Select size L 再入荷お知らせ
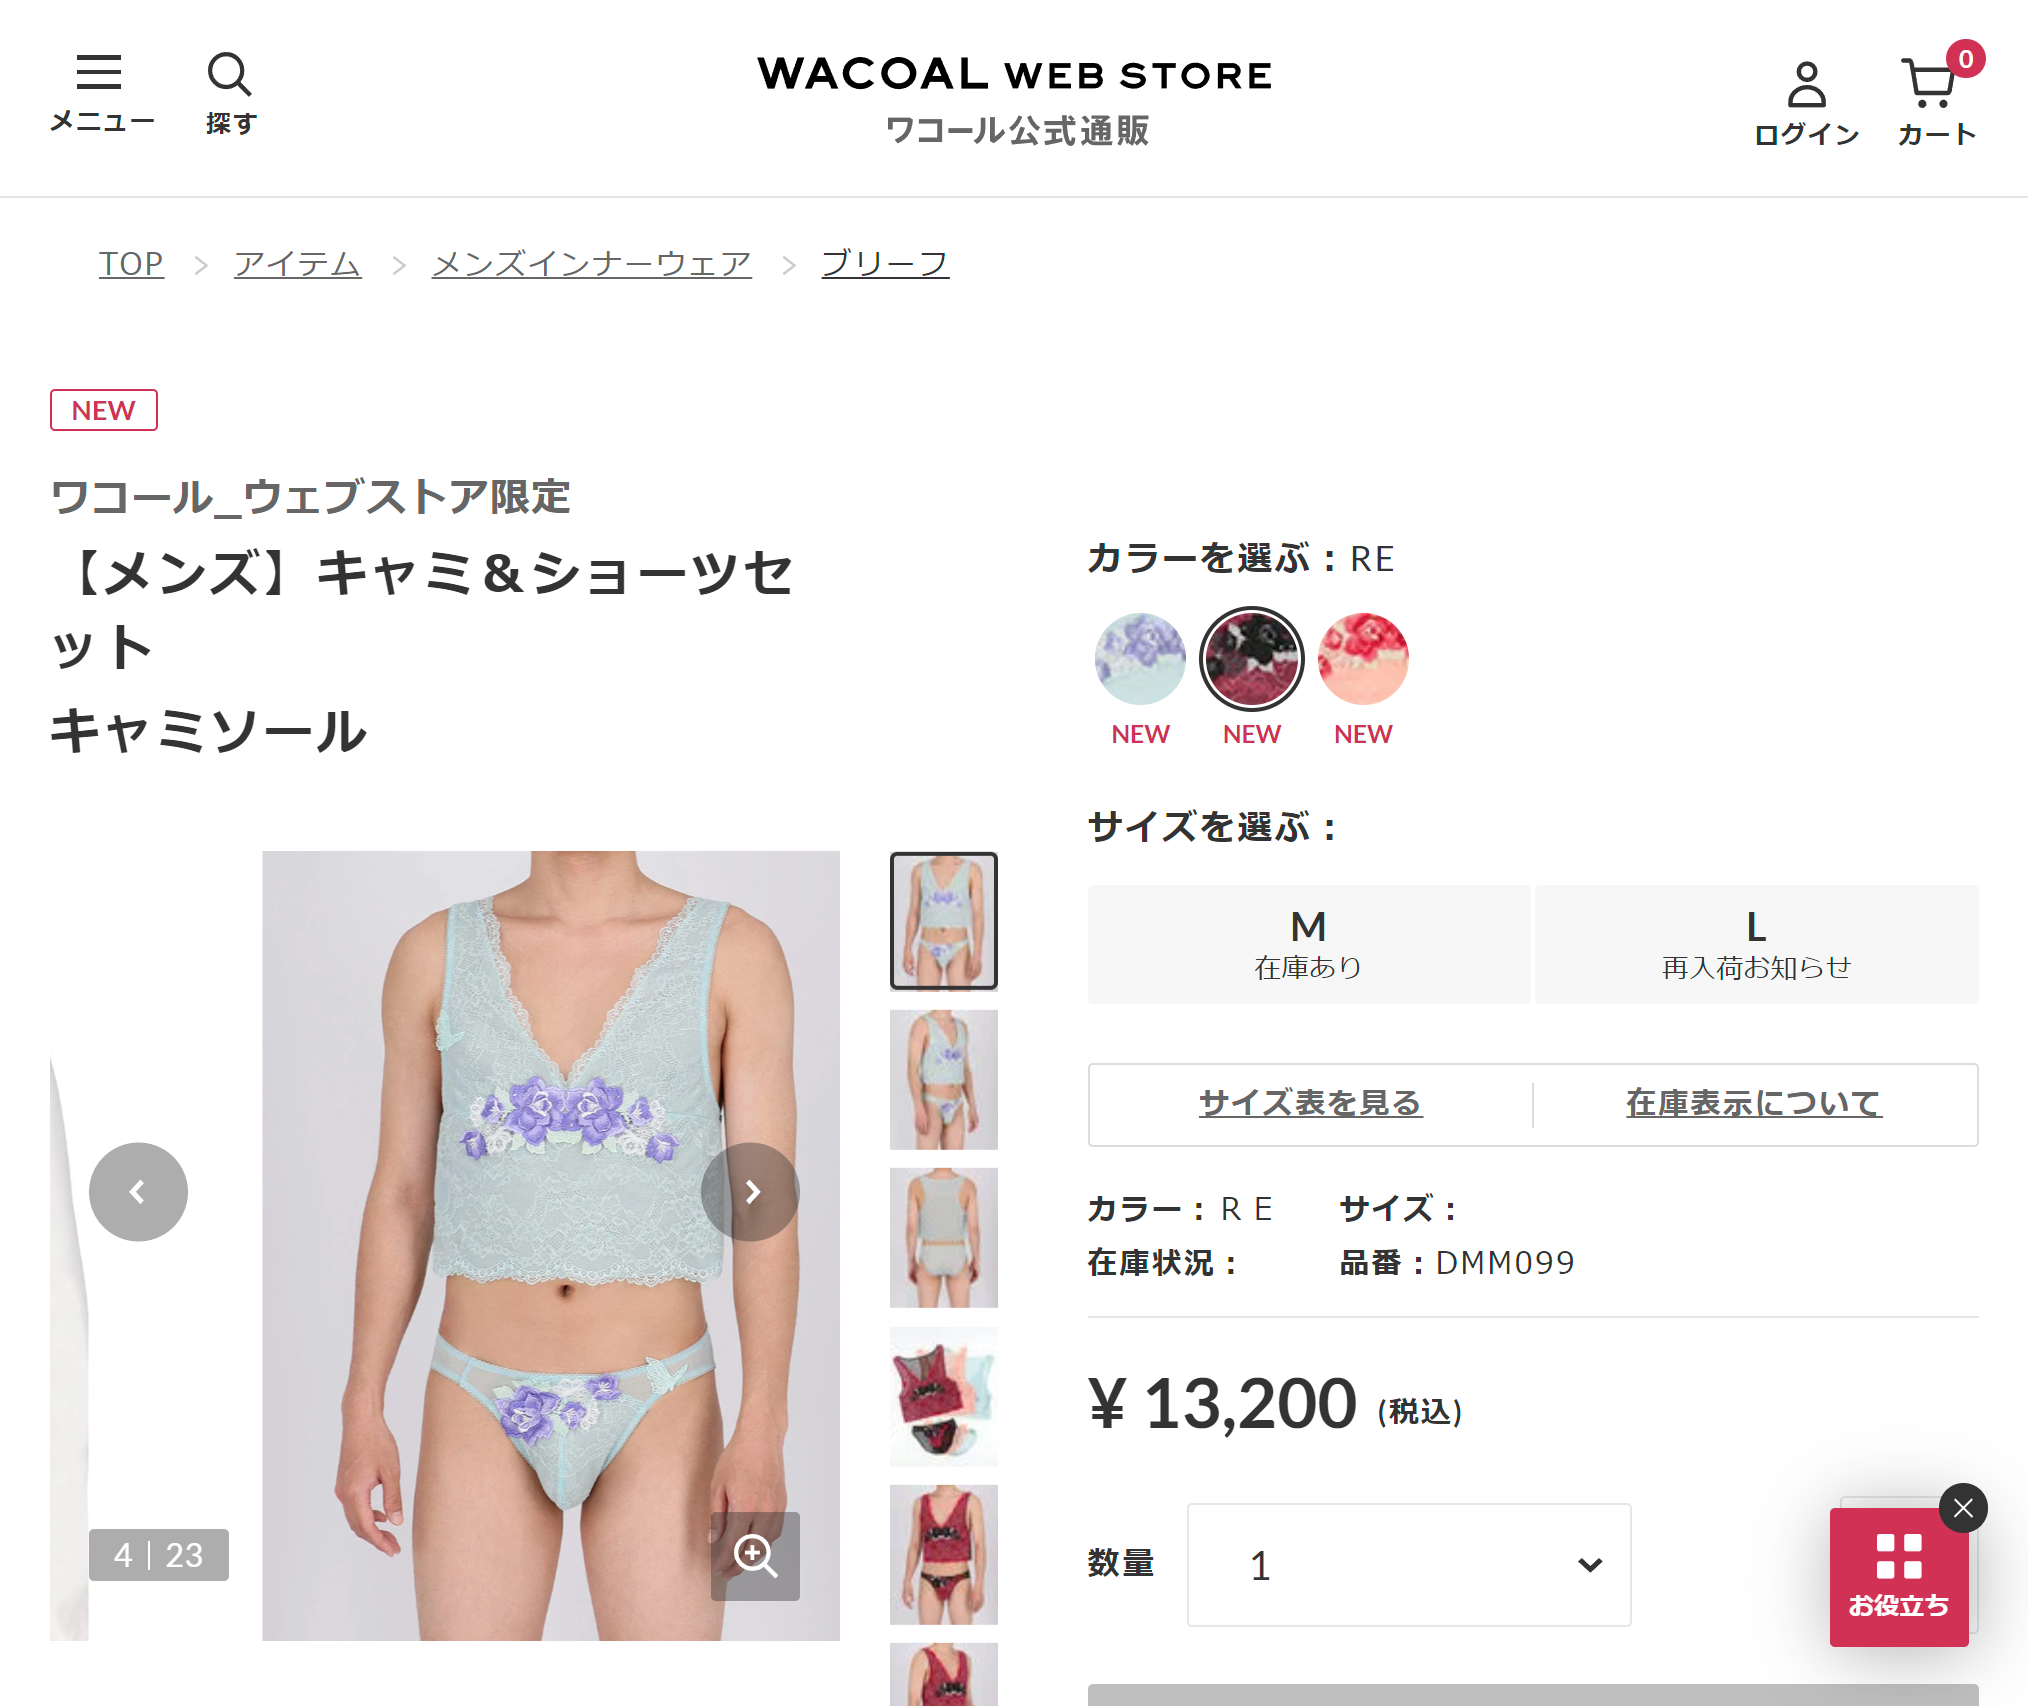 [1756, 944]
